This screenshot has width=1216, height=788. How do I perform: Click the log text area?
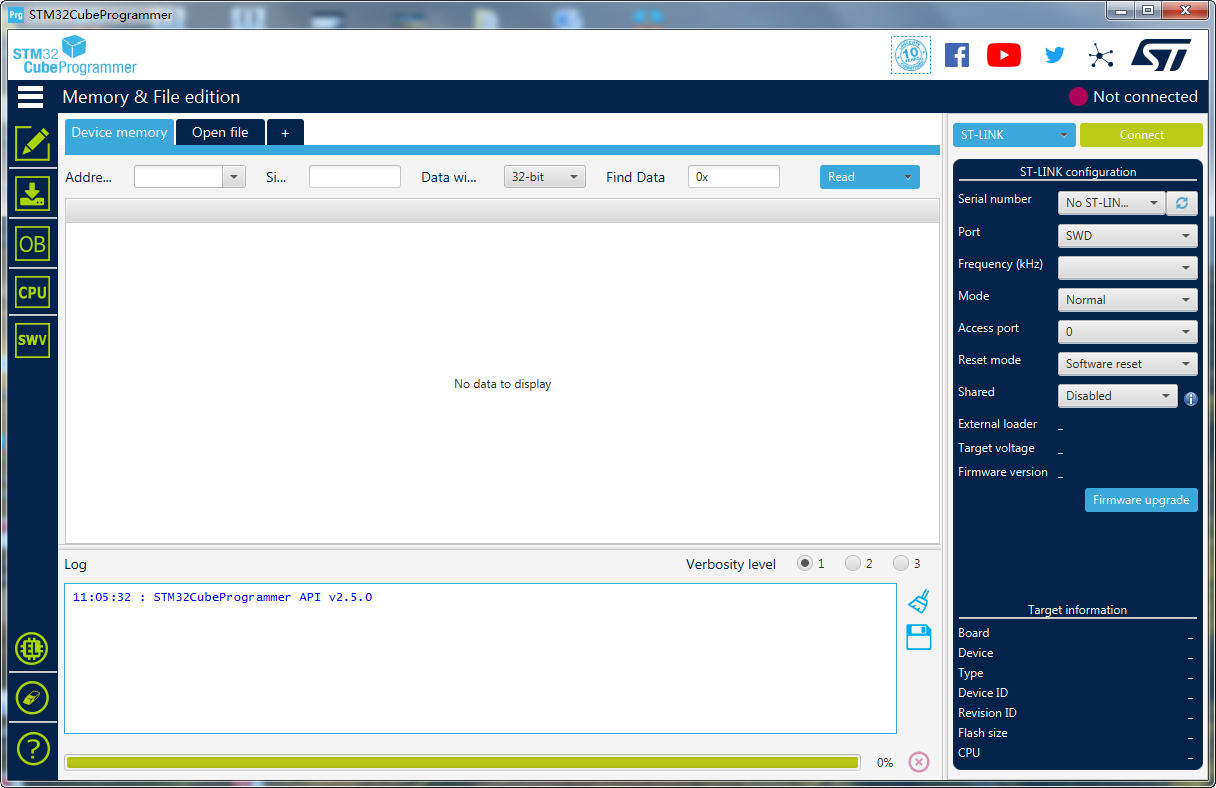(x=480, y=658)
